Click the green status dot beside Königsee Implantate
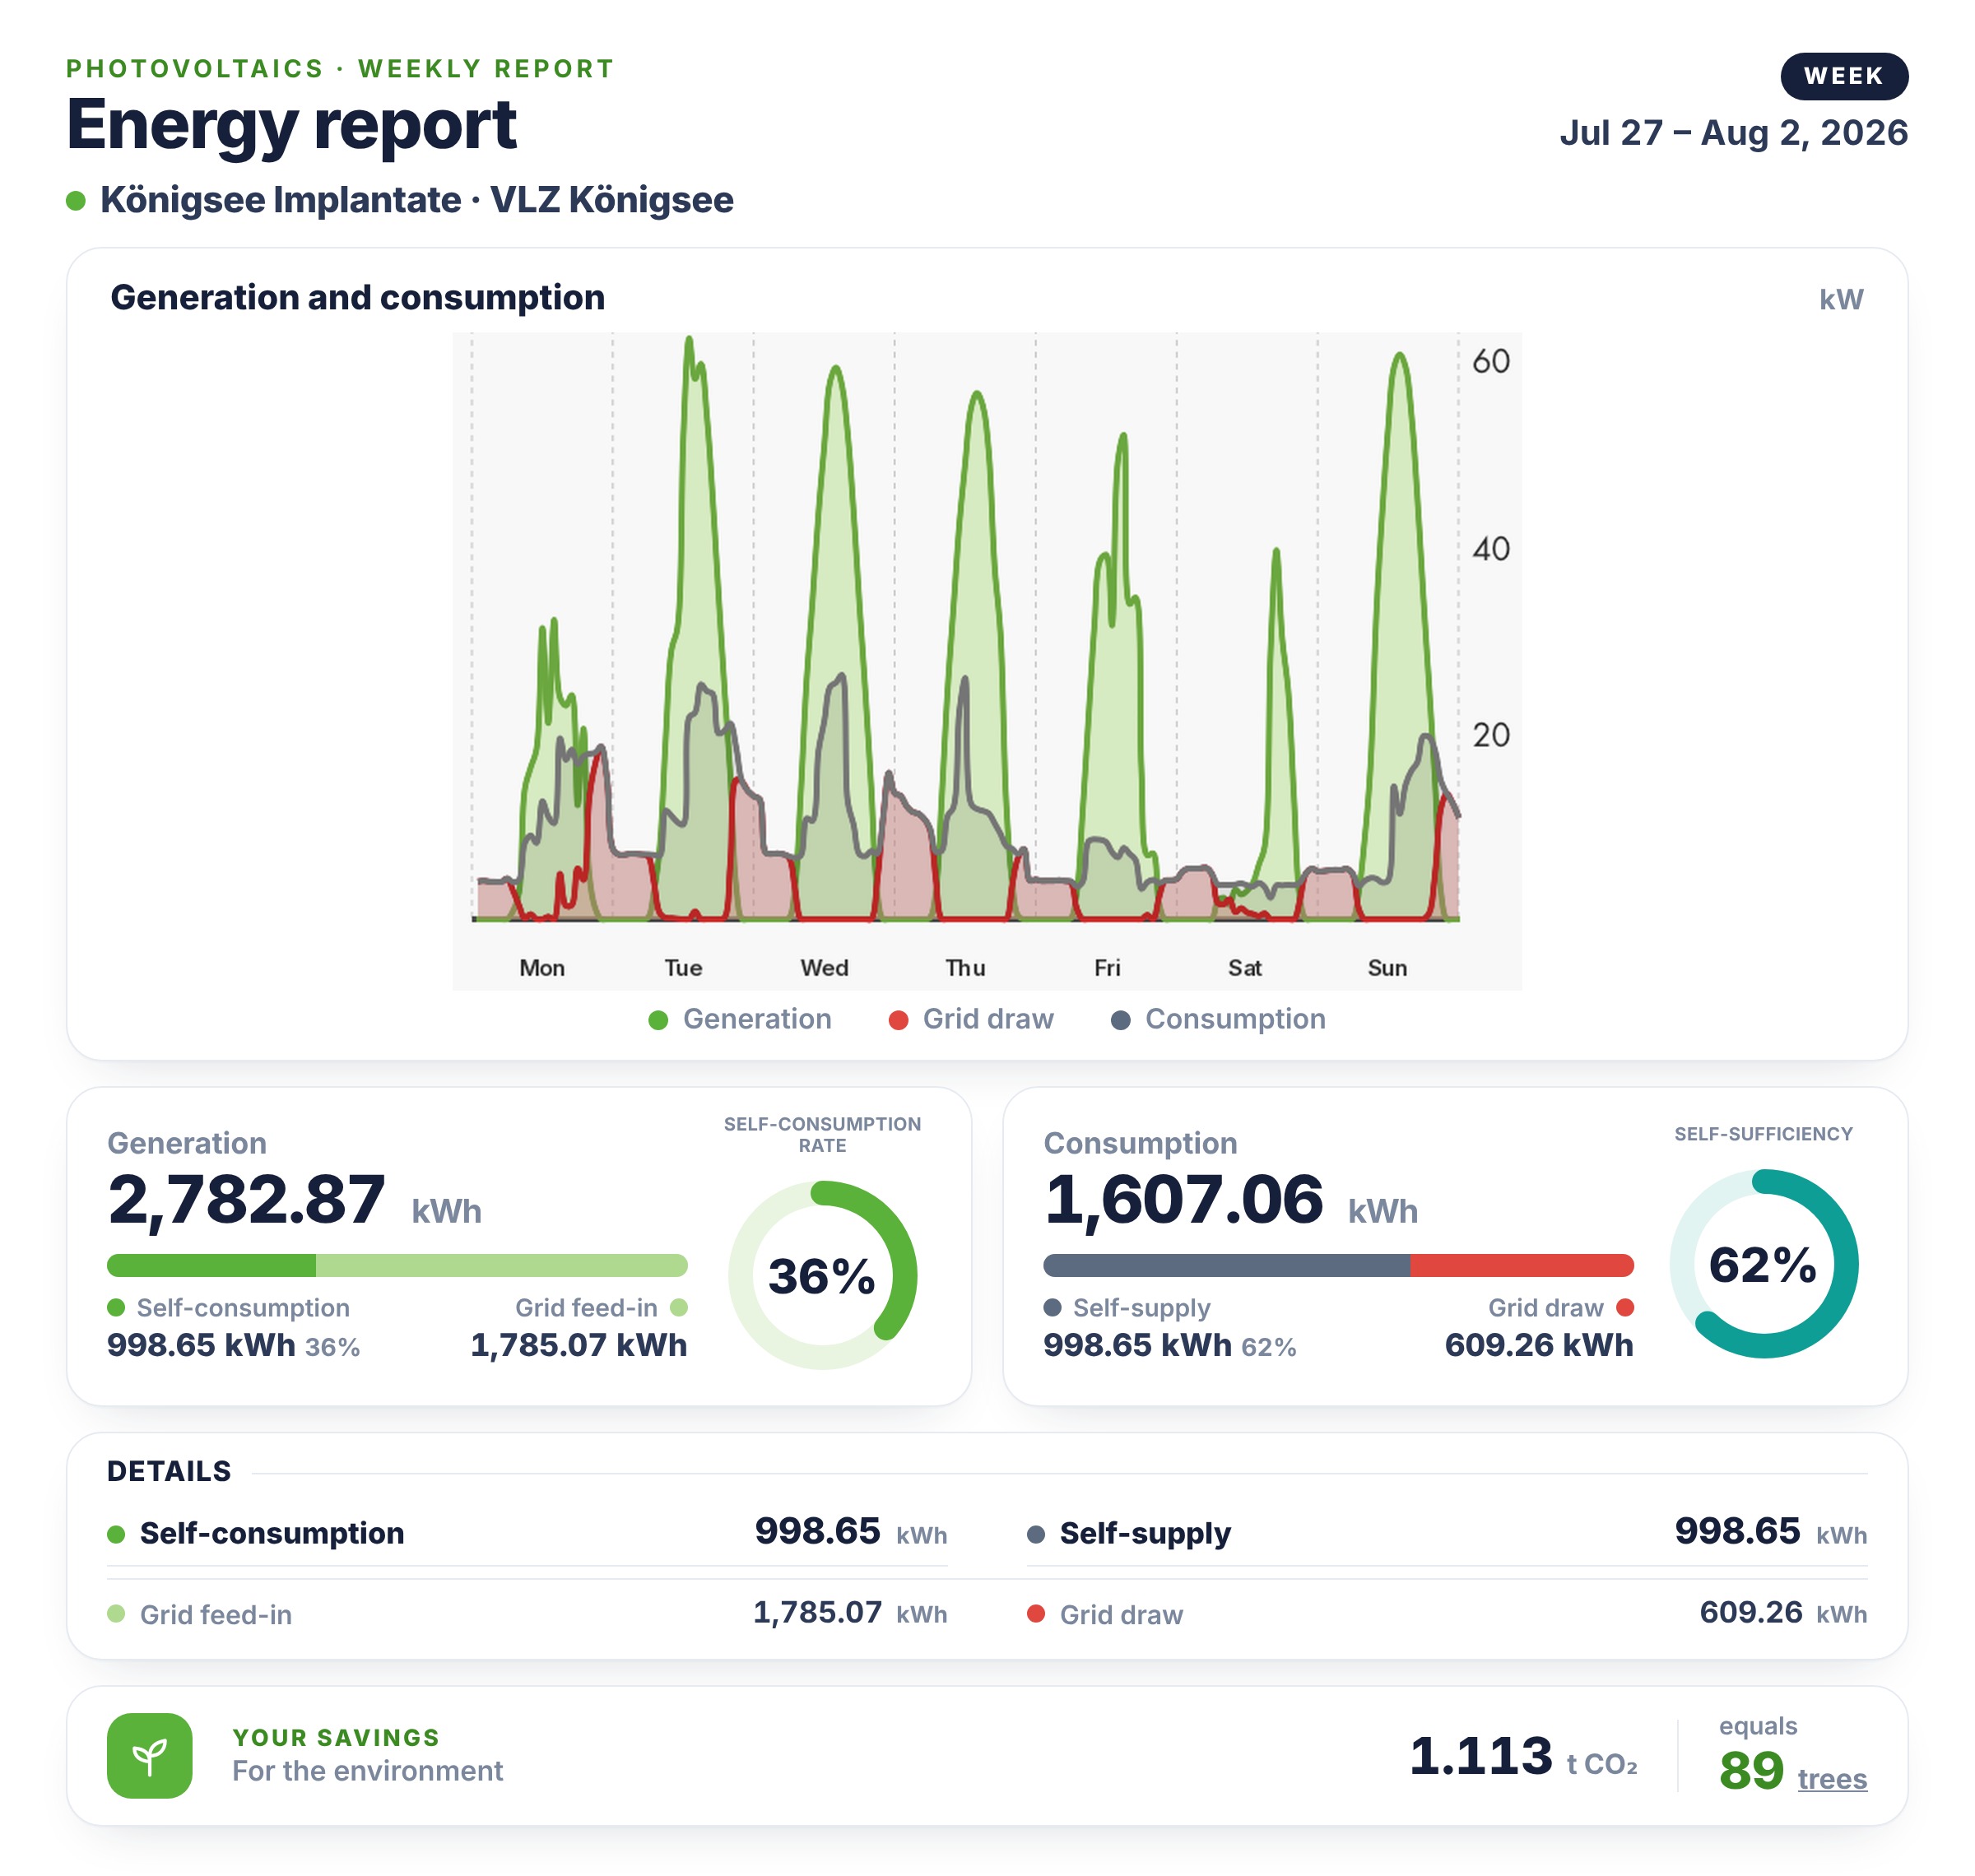The image size is (1975, 1876). coord(75,201)
